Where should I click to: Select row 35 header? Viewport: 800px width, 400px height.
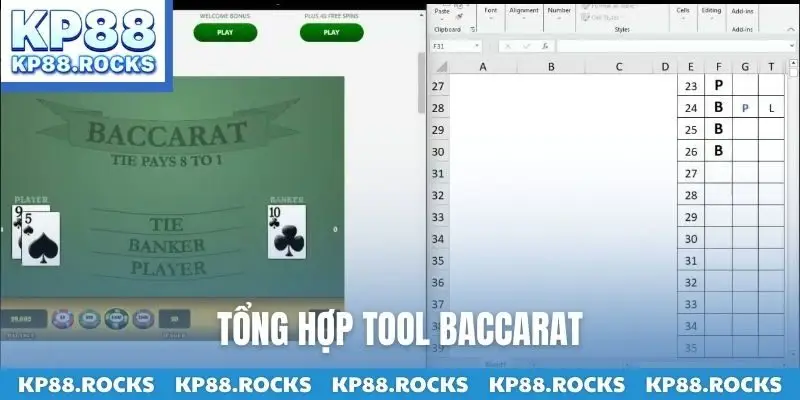(x=438, y=261)
